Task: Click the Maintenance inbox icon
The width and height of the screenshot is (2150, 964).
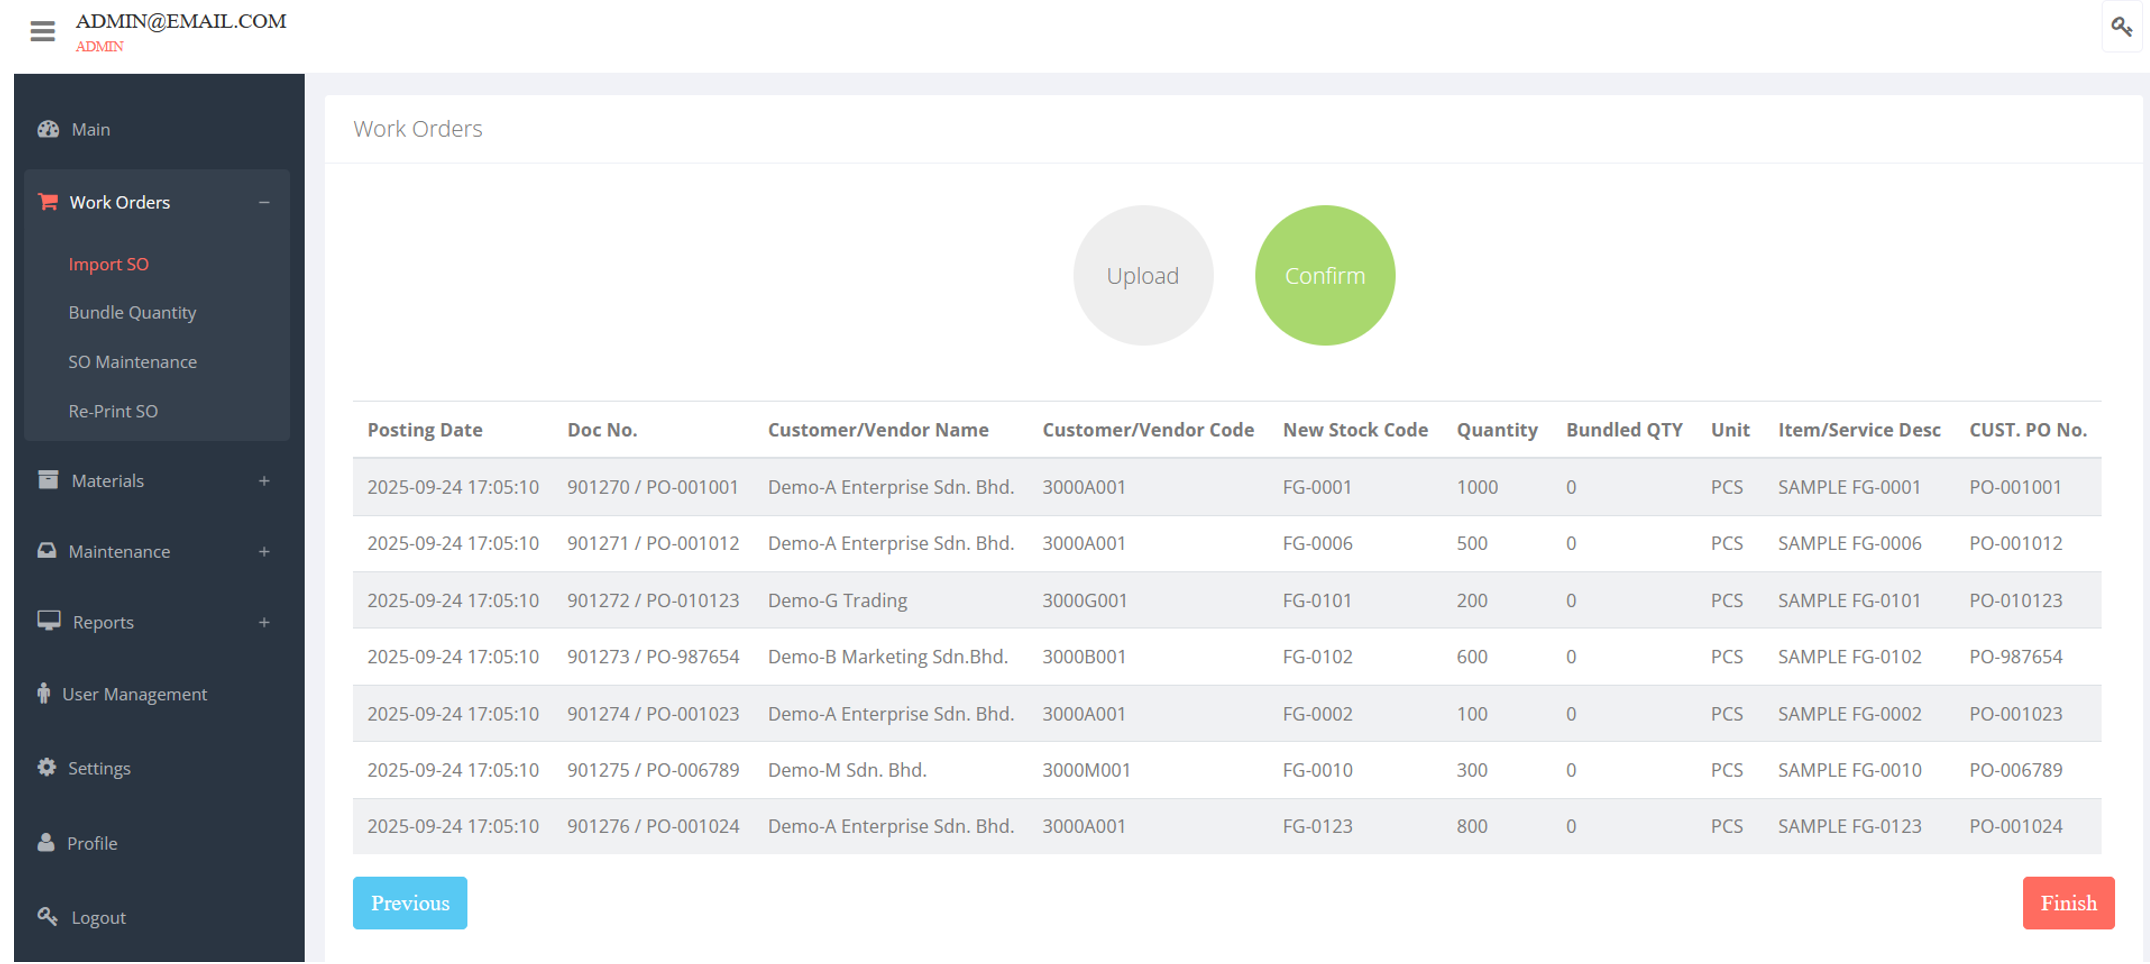Action: (x=47, y=551)
